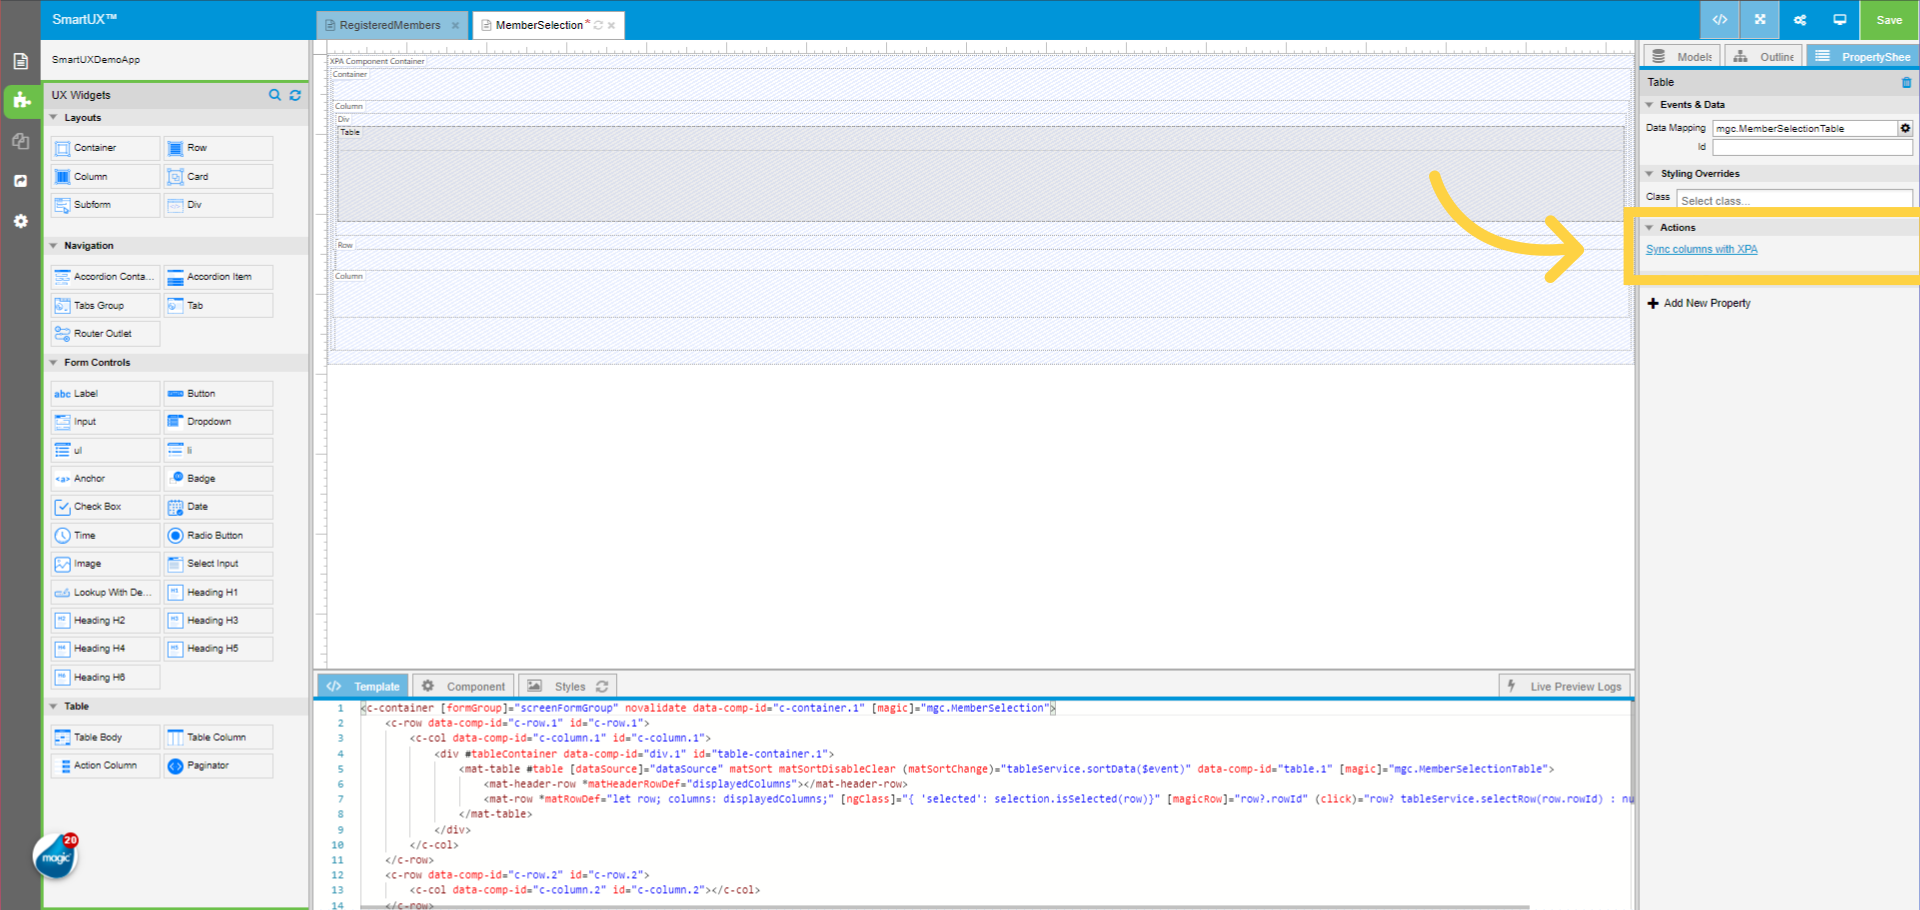Select the UX Widgets puzzle-piece sidebar icon

tap(20, 101)
